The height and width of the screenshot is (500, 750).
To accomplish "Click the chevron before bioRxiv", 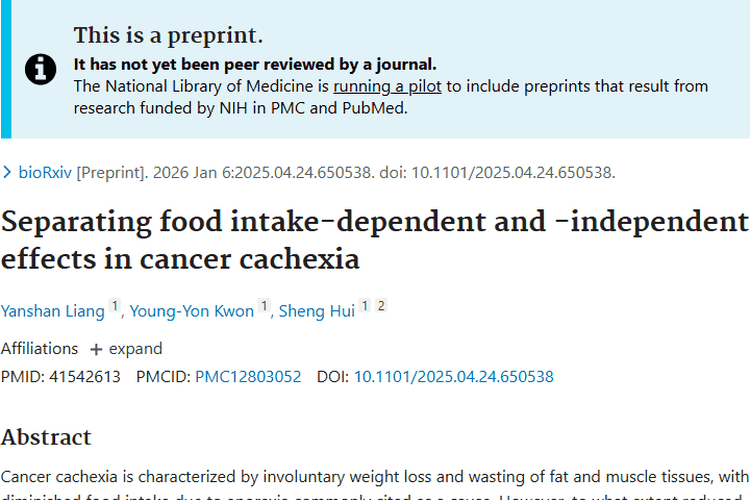I will [x=8, y=172].
